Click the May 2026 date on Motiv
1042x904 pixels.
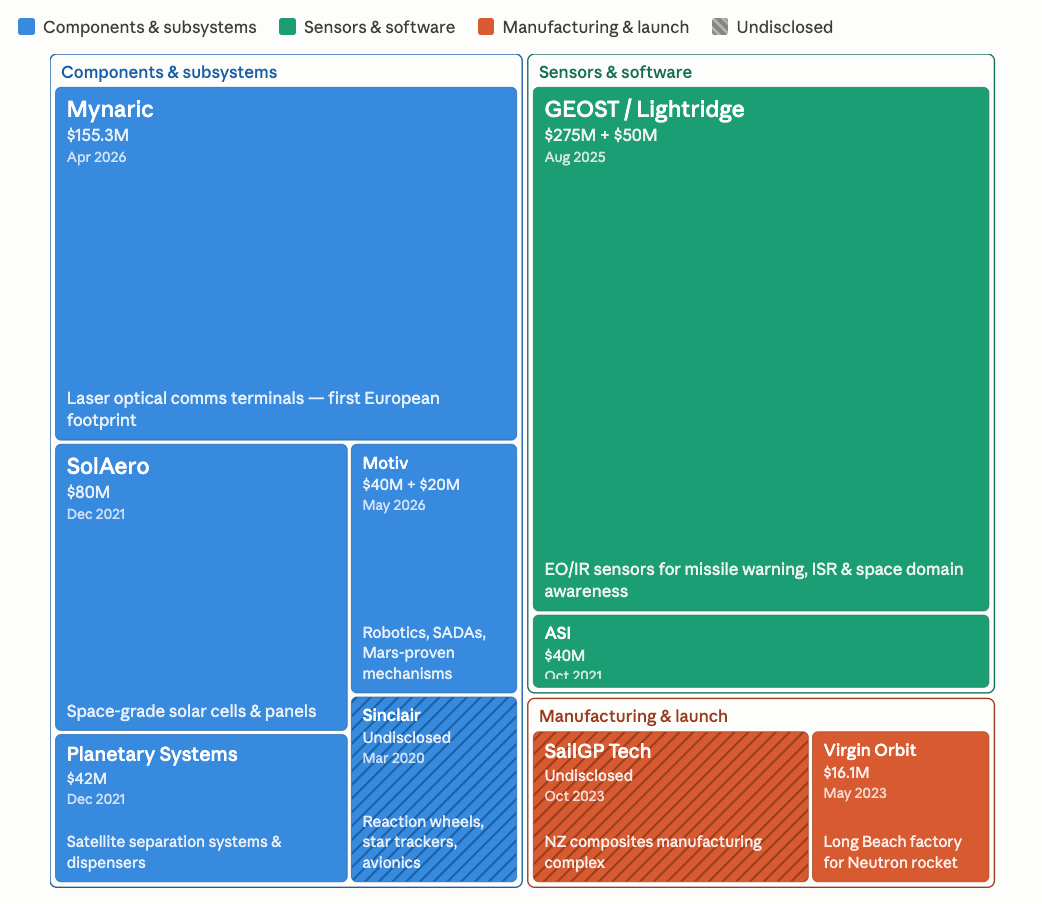(x=393, y=505)
